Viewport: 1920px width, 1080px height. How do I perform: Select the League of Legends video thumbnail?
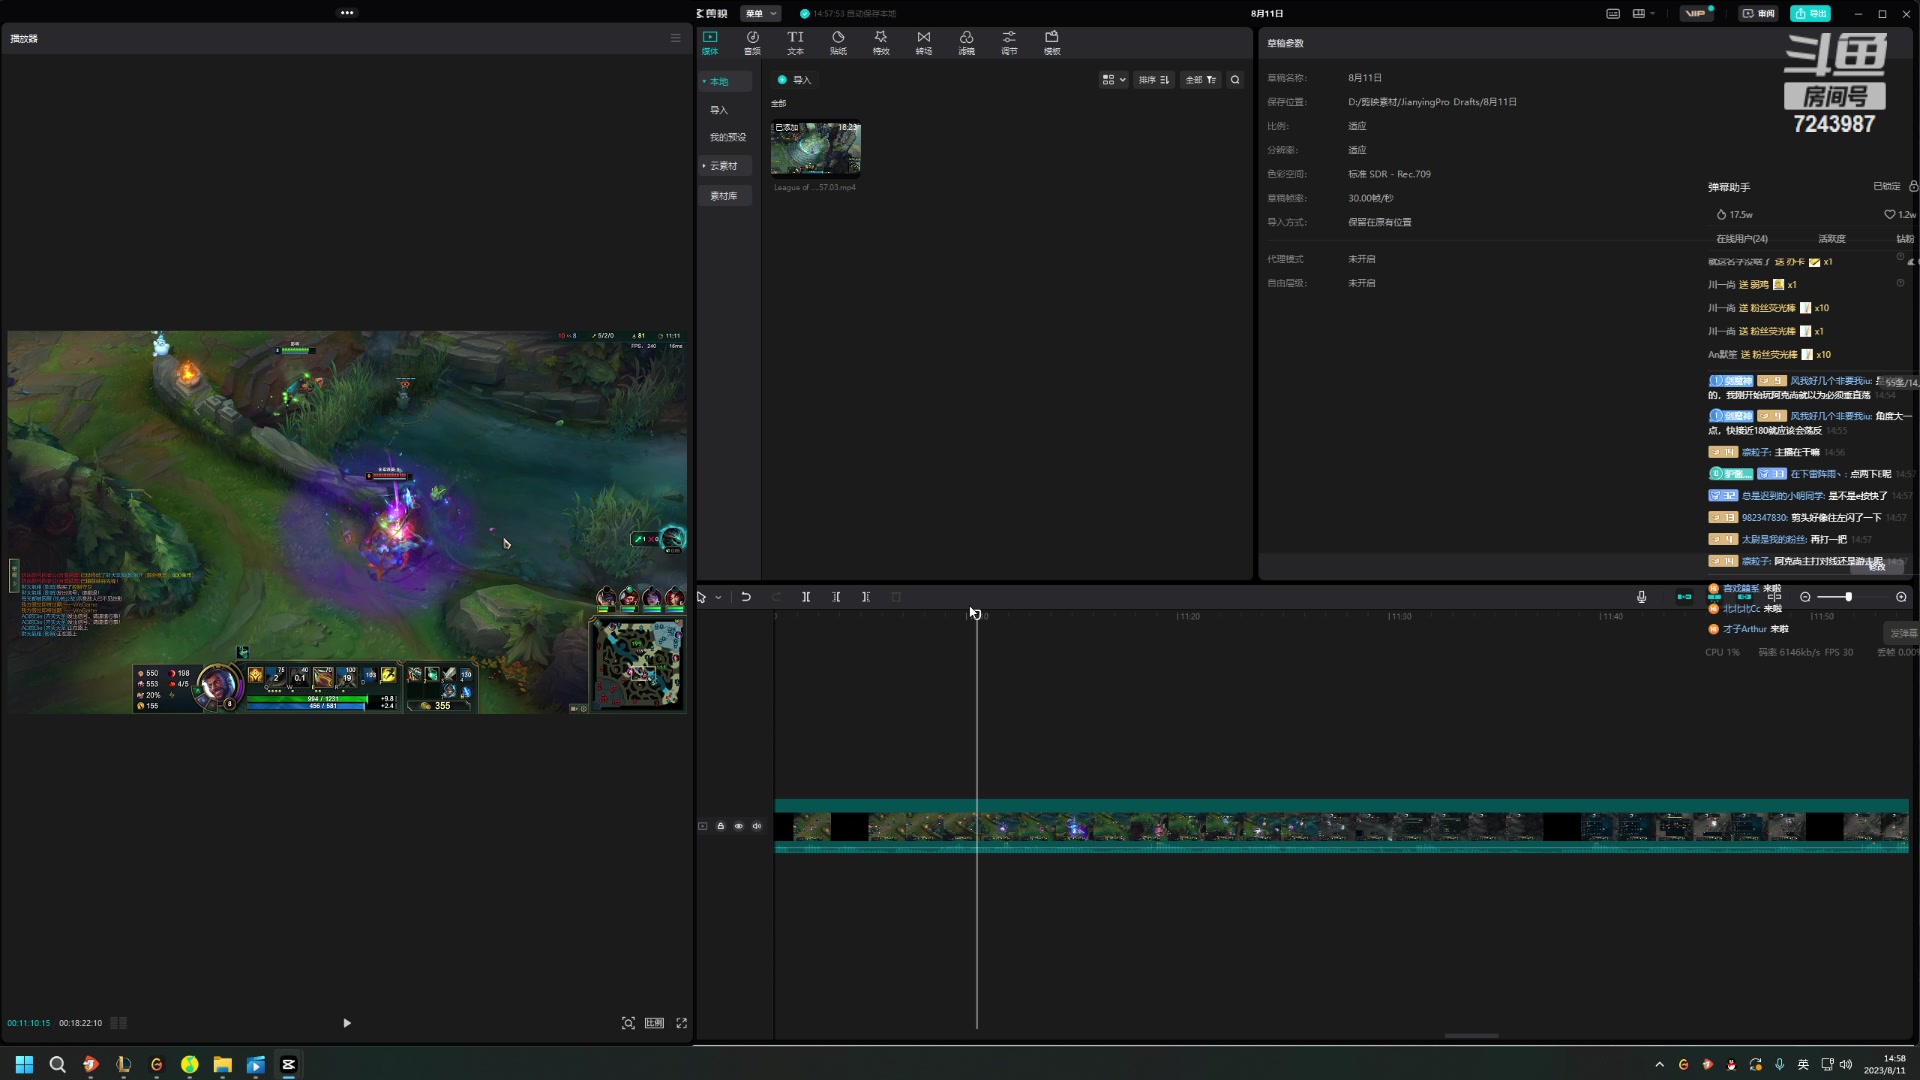click(x=816, y=148)
